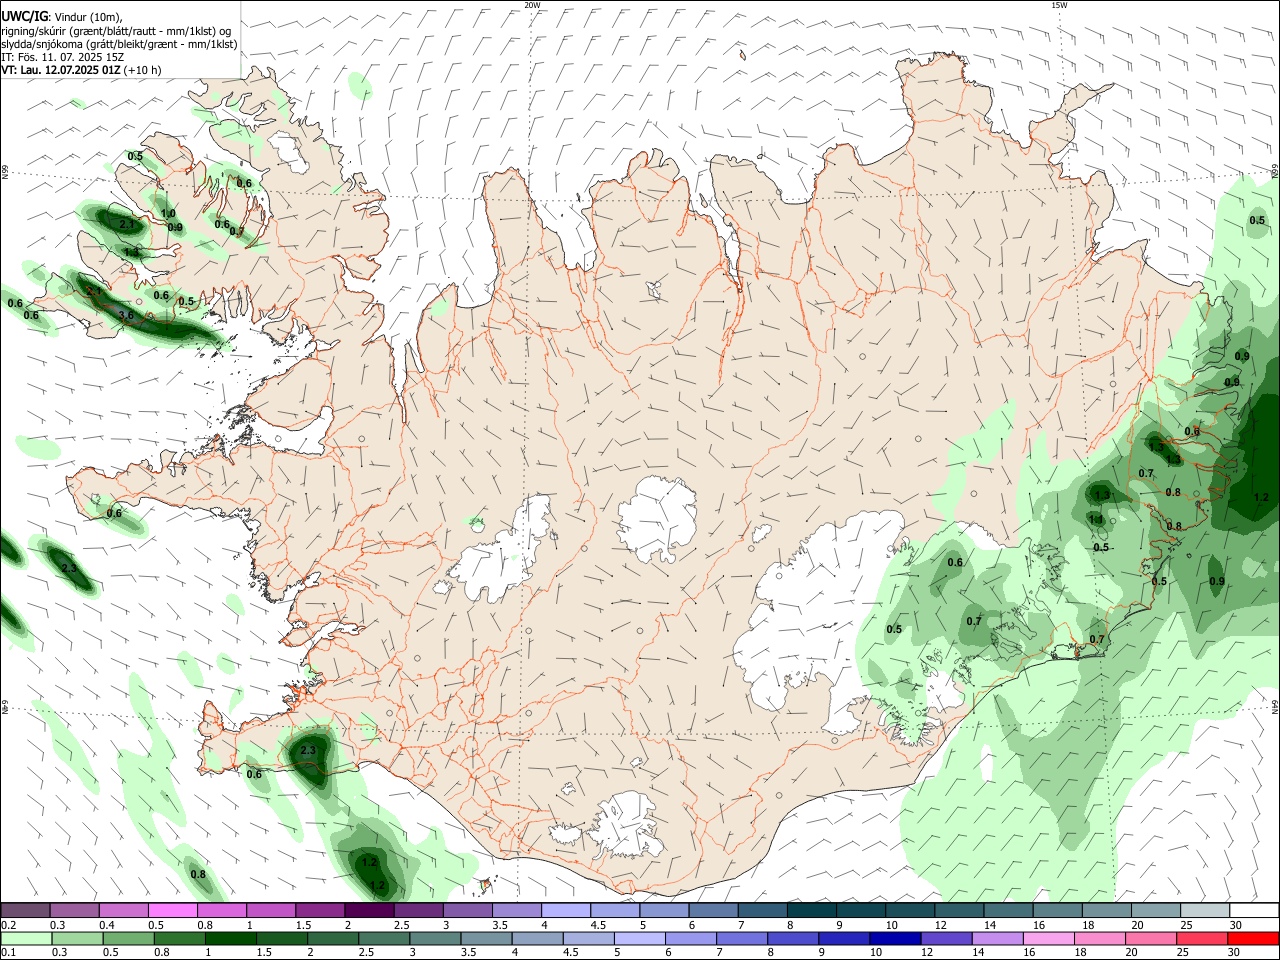Select the pale gray 25 snow legend swatch
Viewport: 1280px width, 960px height.
tap(1203, 911)
